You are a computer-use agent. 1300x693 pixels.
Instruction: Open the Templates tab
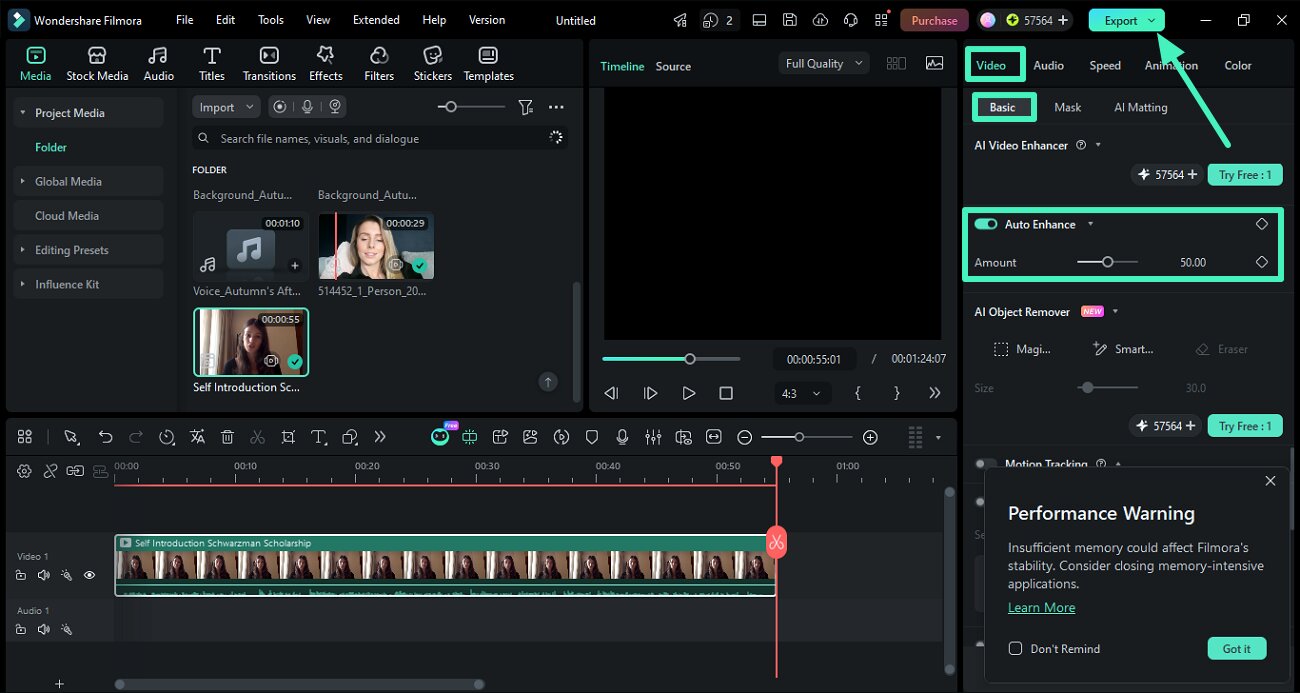tap(488, 64)
